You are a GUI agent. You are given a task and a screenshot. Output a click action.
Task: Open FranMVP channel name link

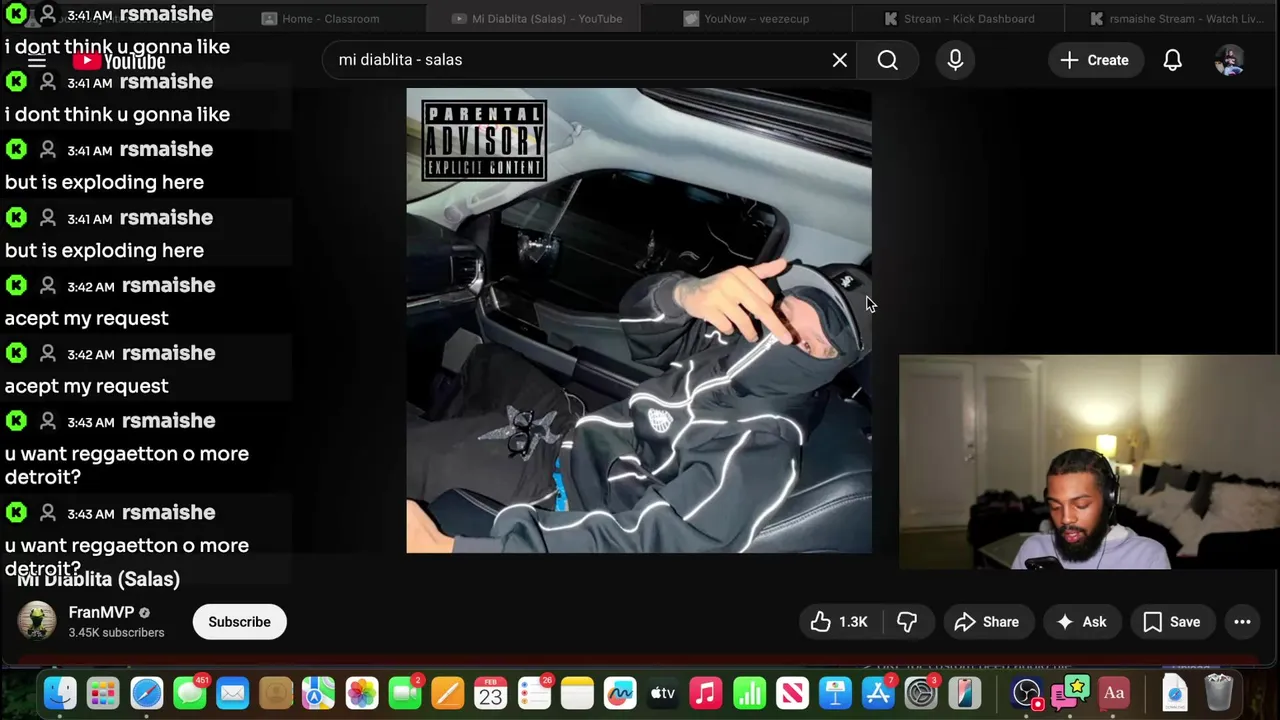pyautogui.click(x=101, y=612)
